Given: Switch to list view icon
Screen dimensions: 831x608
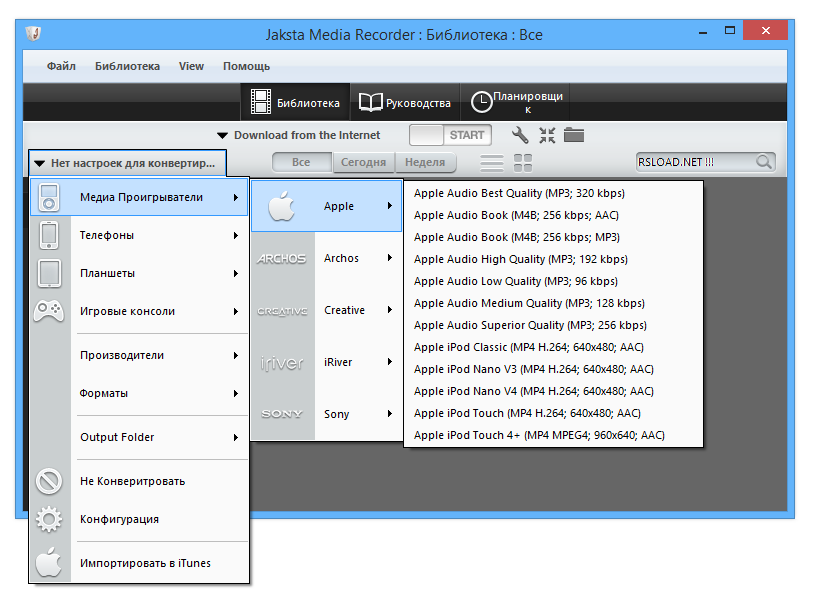Looking at the screenshot, I should click(x=492, y=162).
